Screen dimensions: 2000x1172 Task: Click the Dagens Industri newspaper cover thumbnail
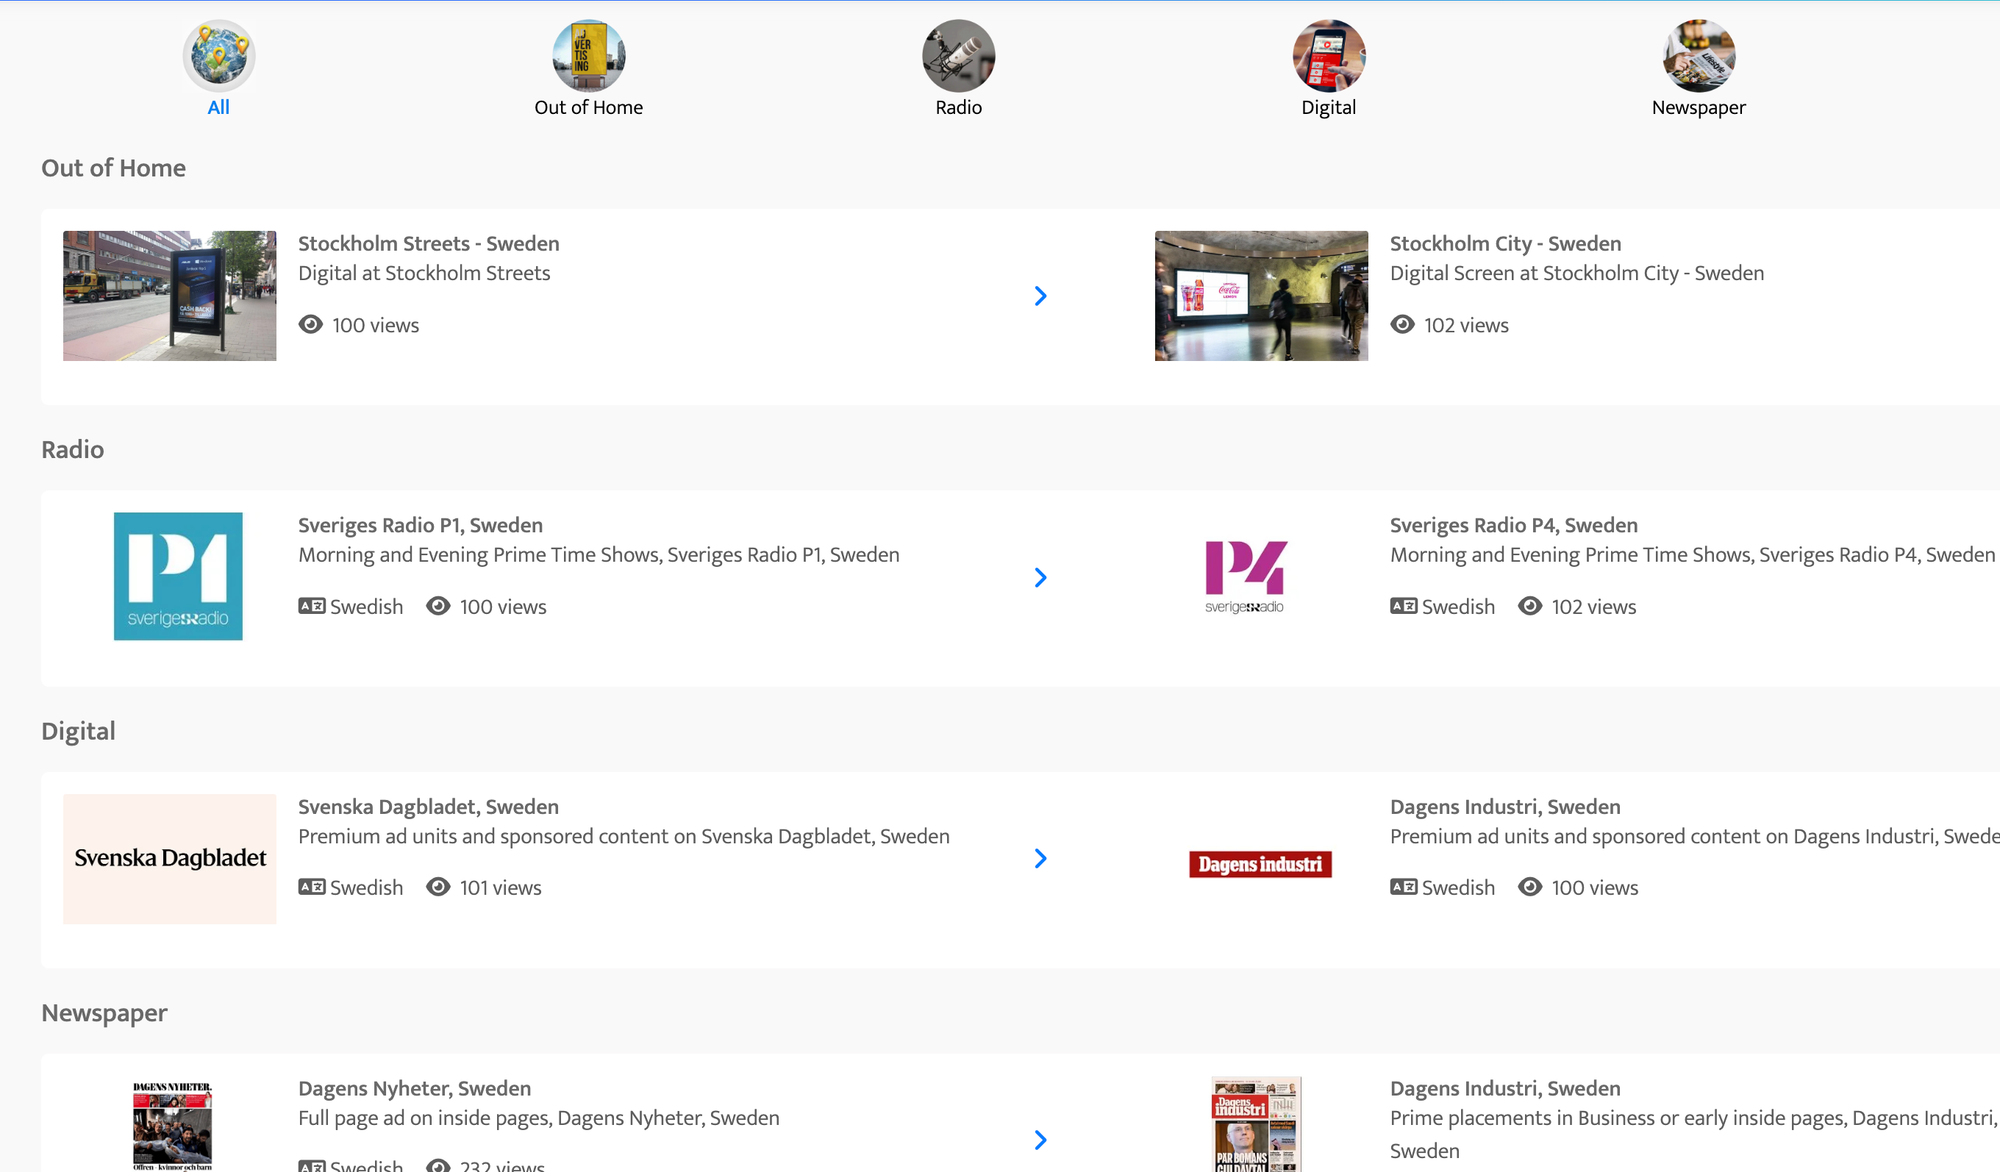click(1257, 1124)
